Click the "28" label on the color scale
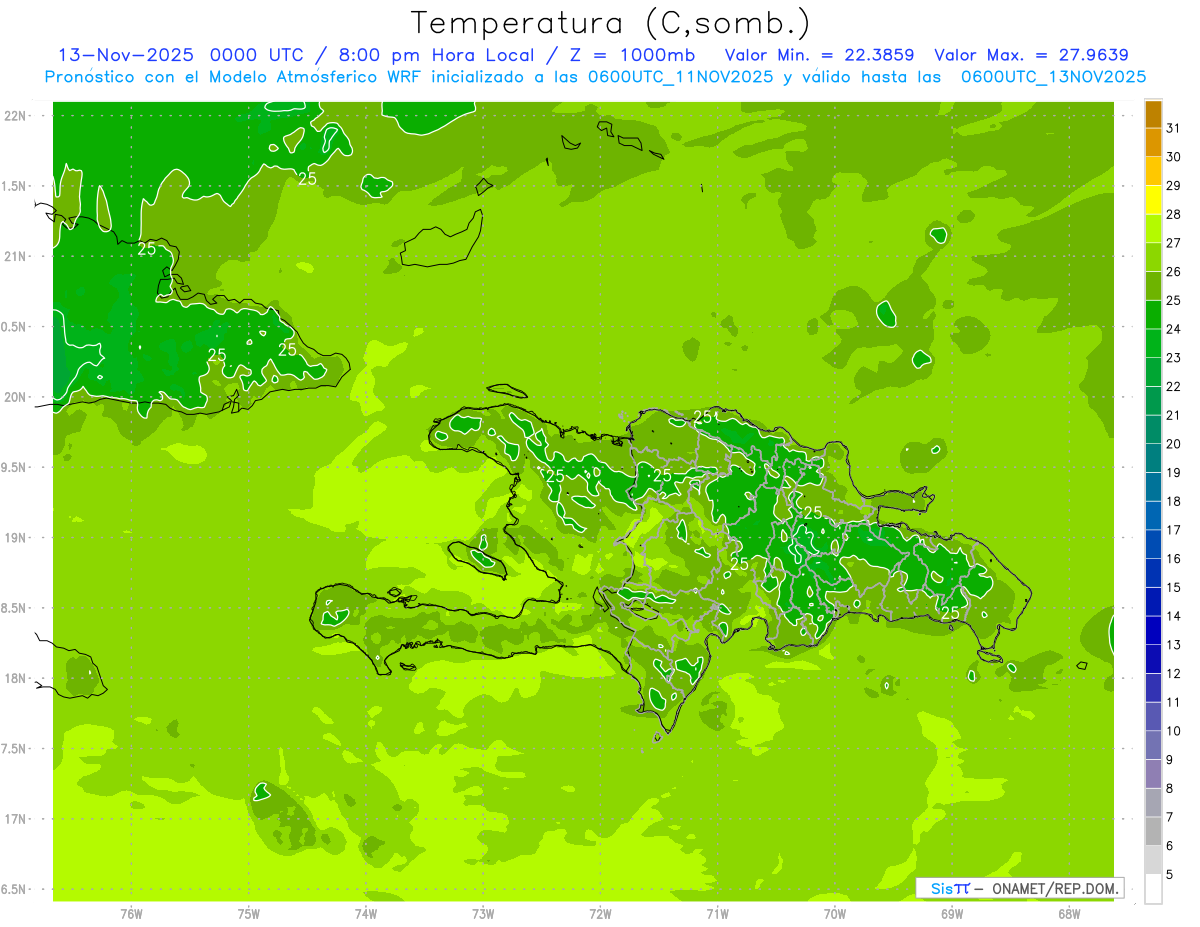This screenshot has width=1200, height=927. point(1174,214)
